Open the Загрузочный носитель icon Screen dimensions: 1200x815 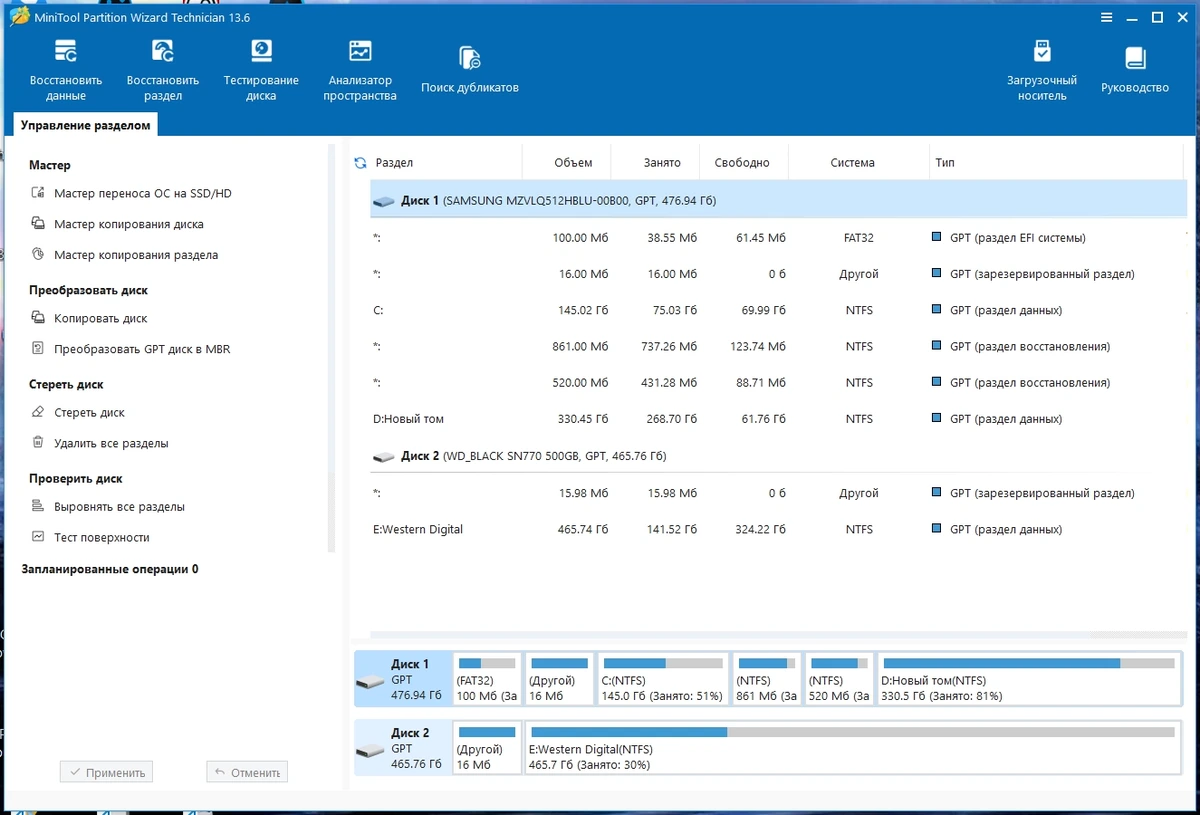point(1042,51)
